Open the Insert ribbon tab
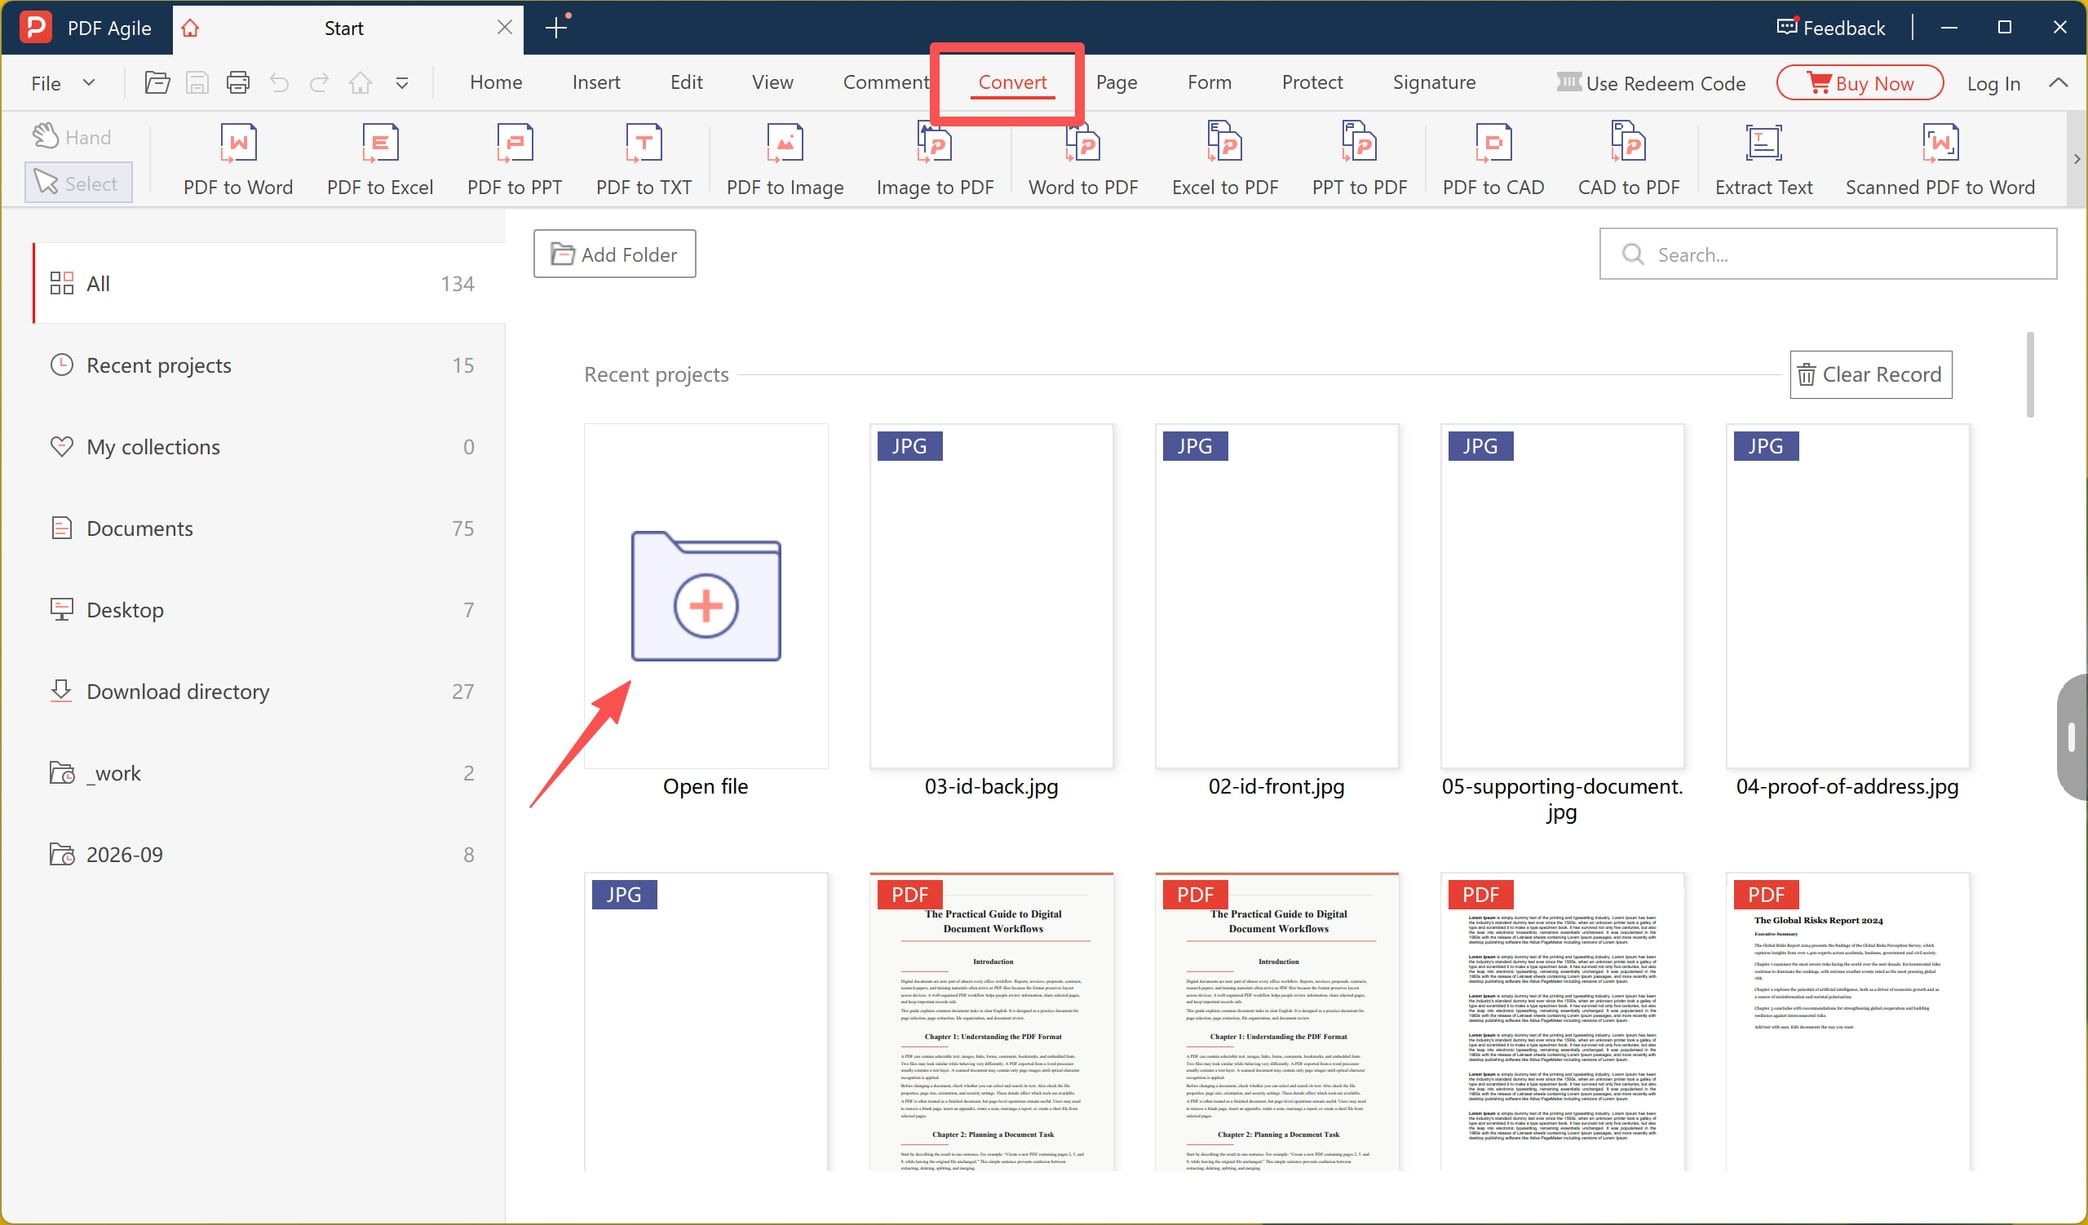 (x=596, y=82)
